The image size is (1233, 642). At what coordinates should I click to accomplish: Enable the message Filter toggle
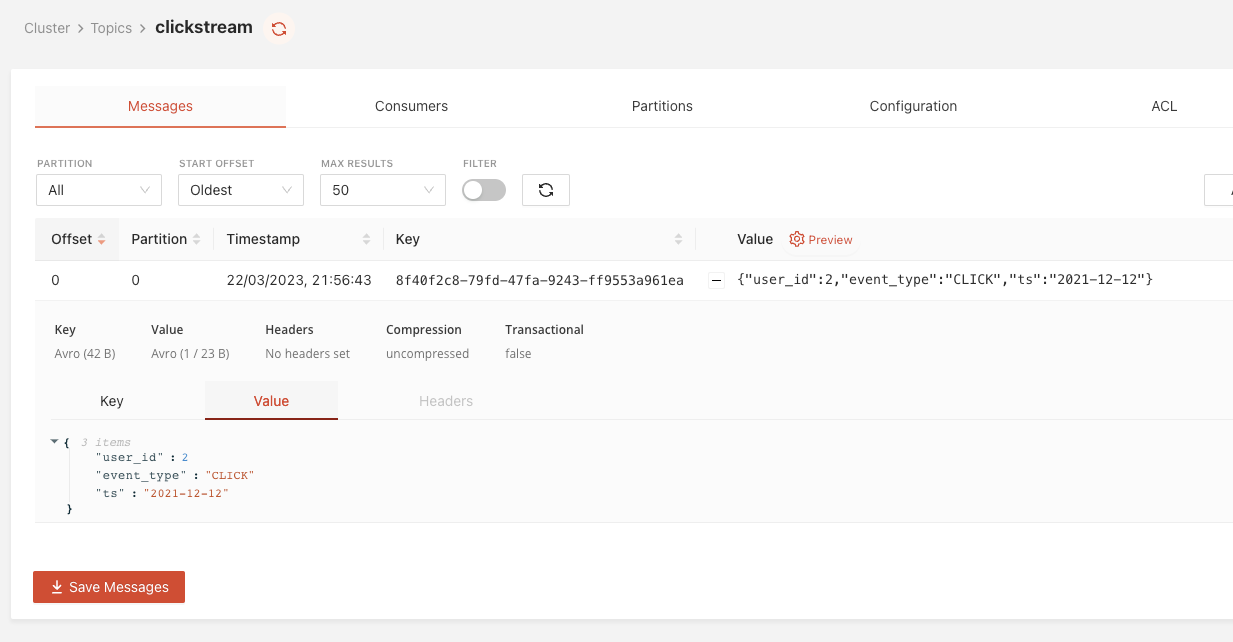[483, 189]
